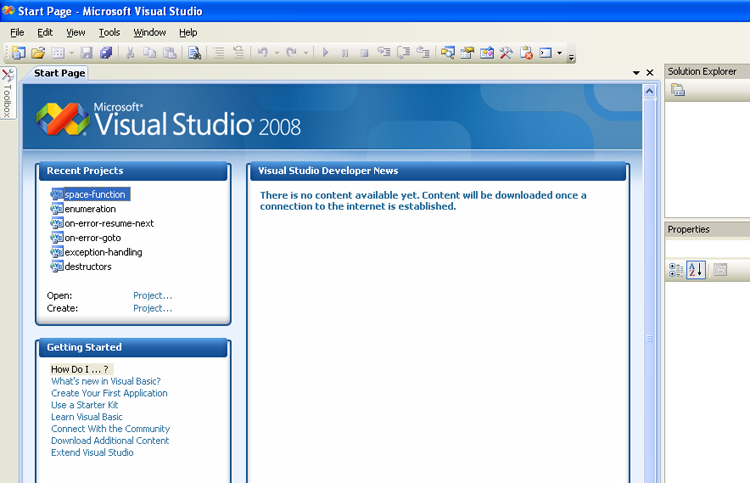Screen dimensions: 750x483
Task: Click the Save floppy disk icon
Action: tap(87, 53)
